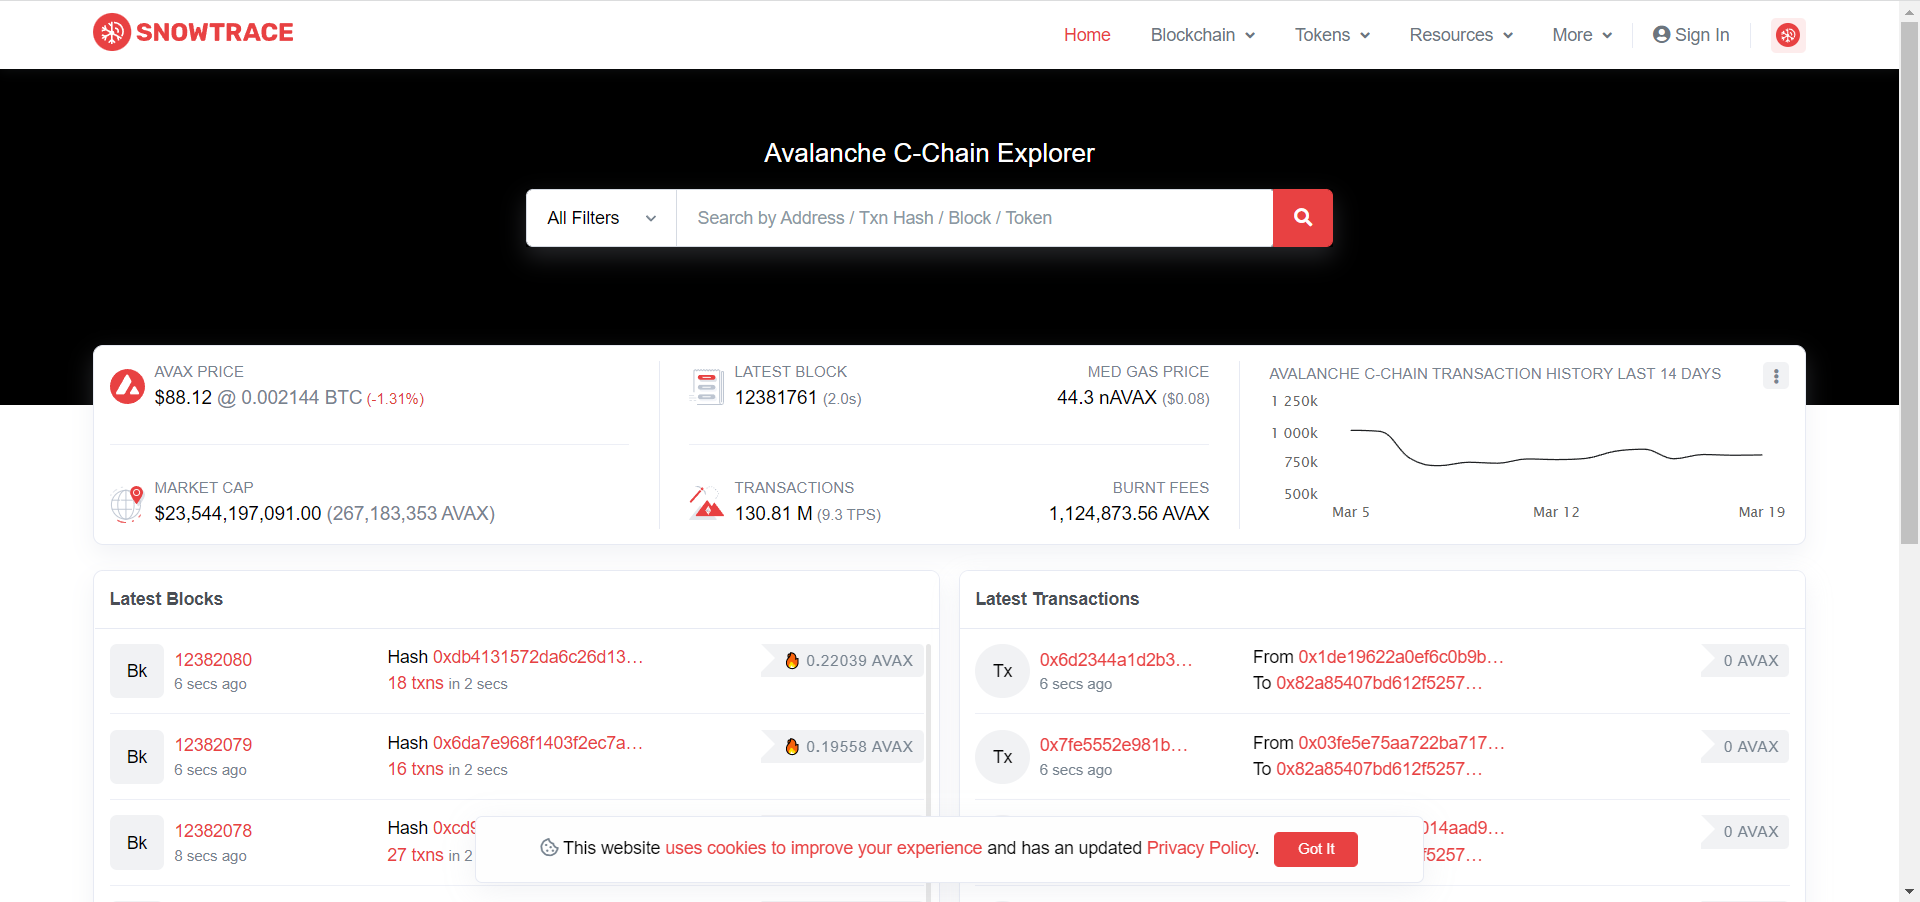Image resolution: width=1920 pixels, height=902 pixels.
Task: Go to the Home tab
Action: pos(1087,35)
